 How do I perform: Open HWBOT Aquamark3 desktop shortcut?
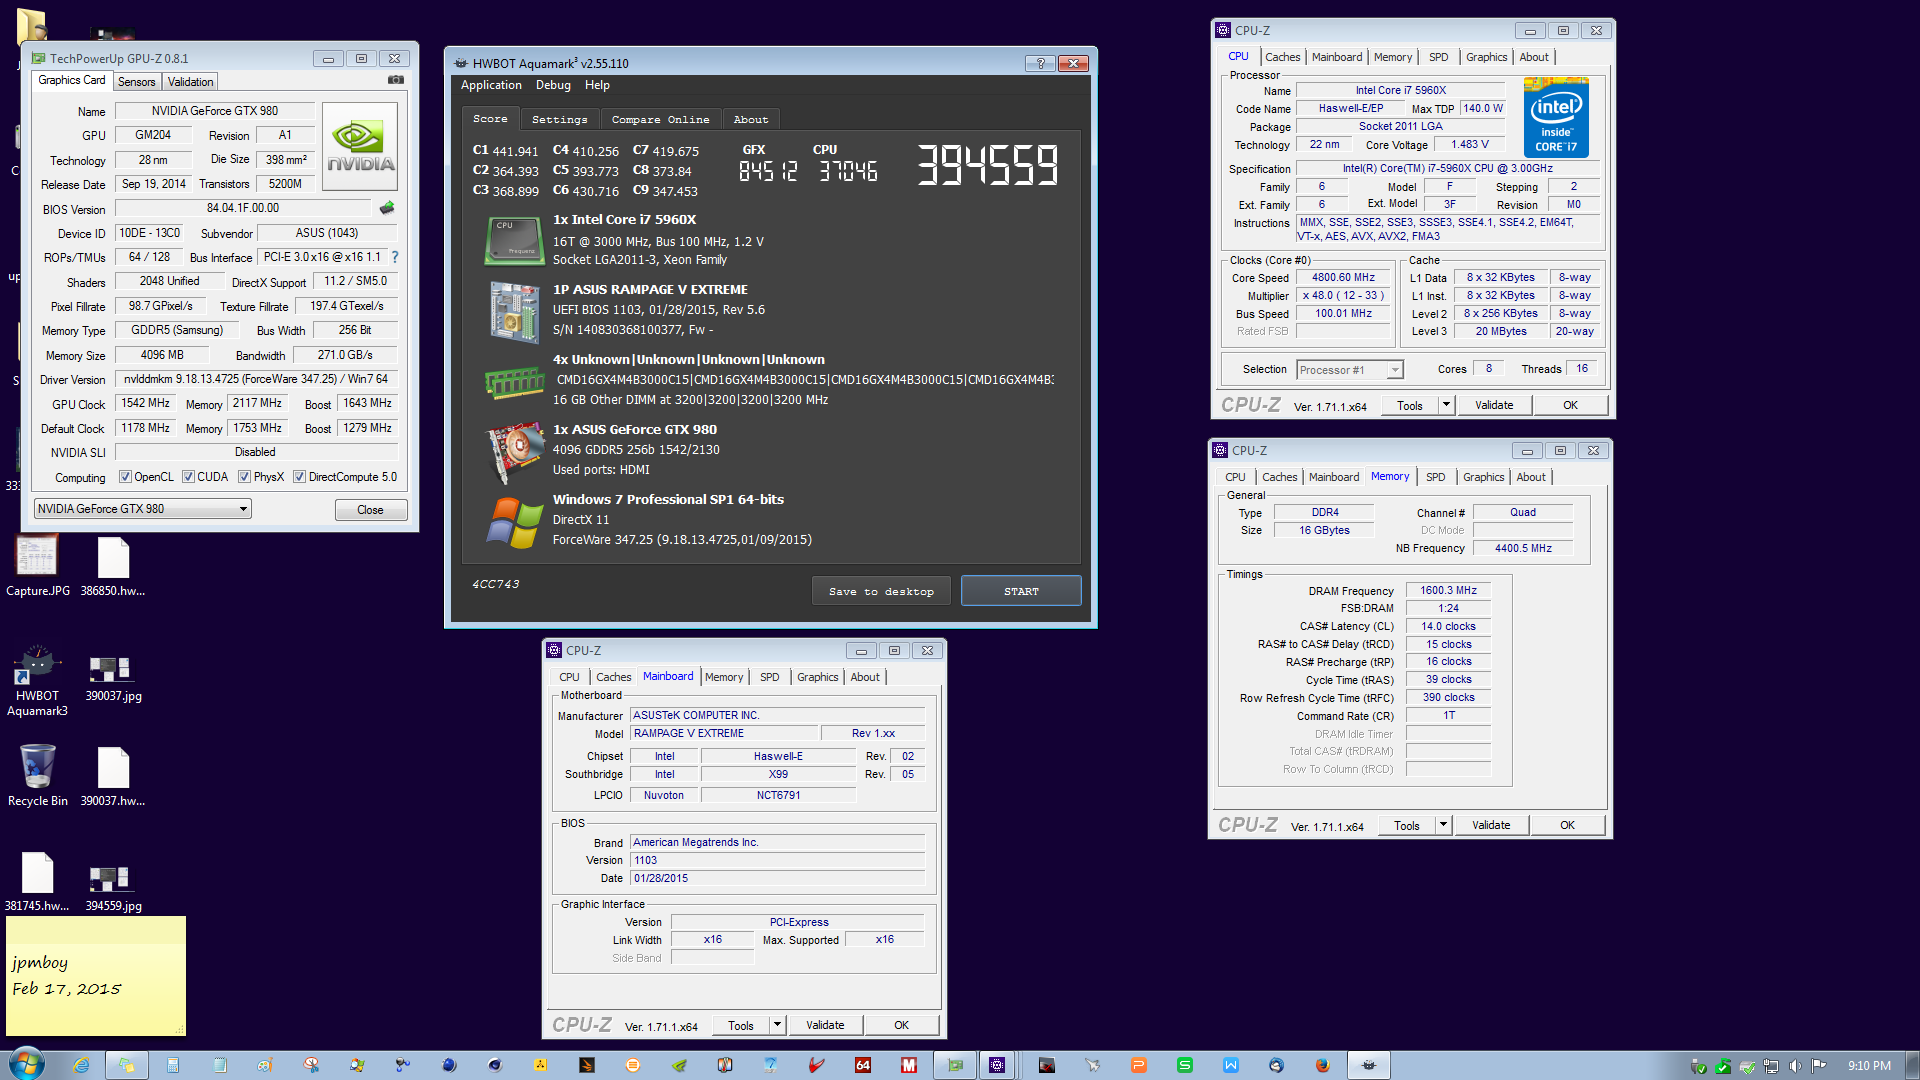[37, 682]
